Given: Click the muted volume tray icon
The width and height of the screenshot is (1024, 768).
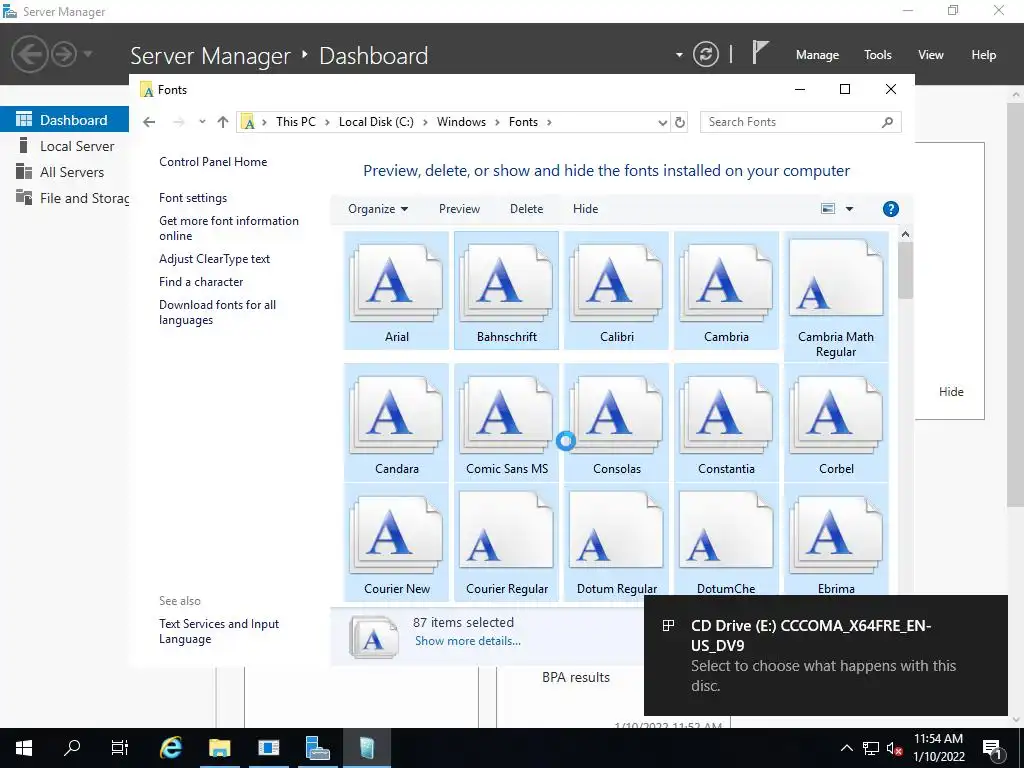Looking at the screenshot, I should pos(895,748).
